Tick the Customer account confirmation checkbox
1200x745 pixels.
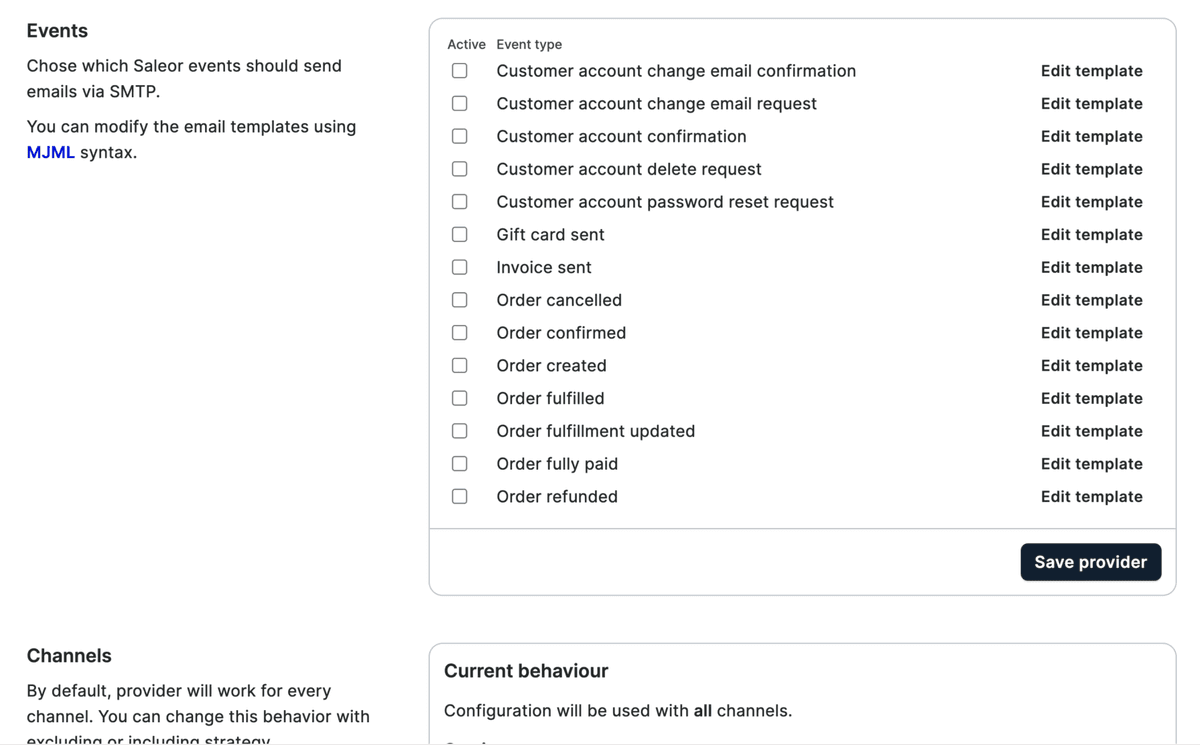click(x=459, y=136)
